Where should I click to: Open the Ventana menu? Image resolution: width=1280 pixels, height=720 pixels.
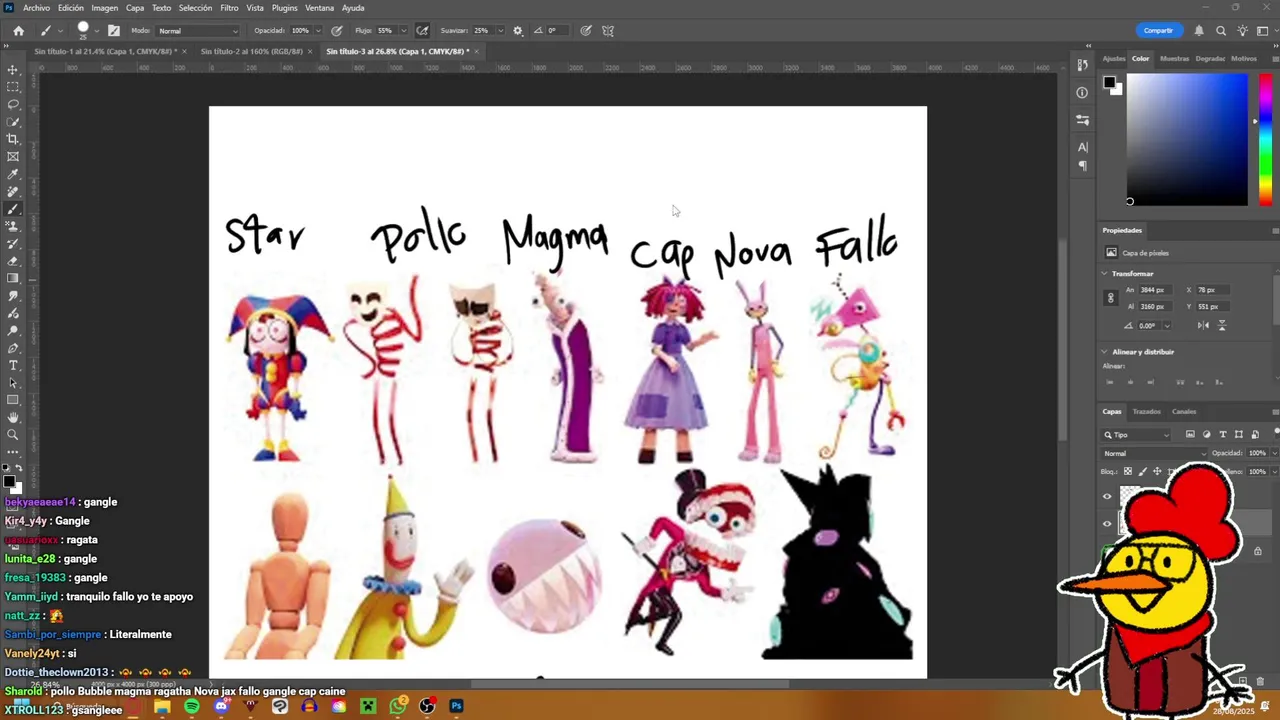coord(319,7)
